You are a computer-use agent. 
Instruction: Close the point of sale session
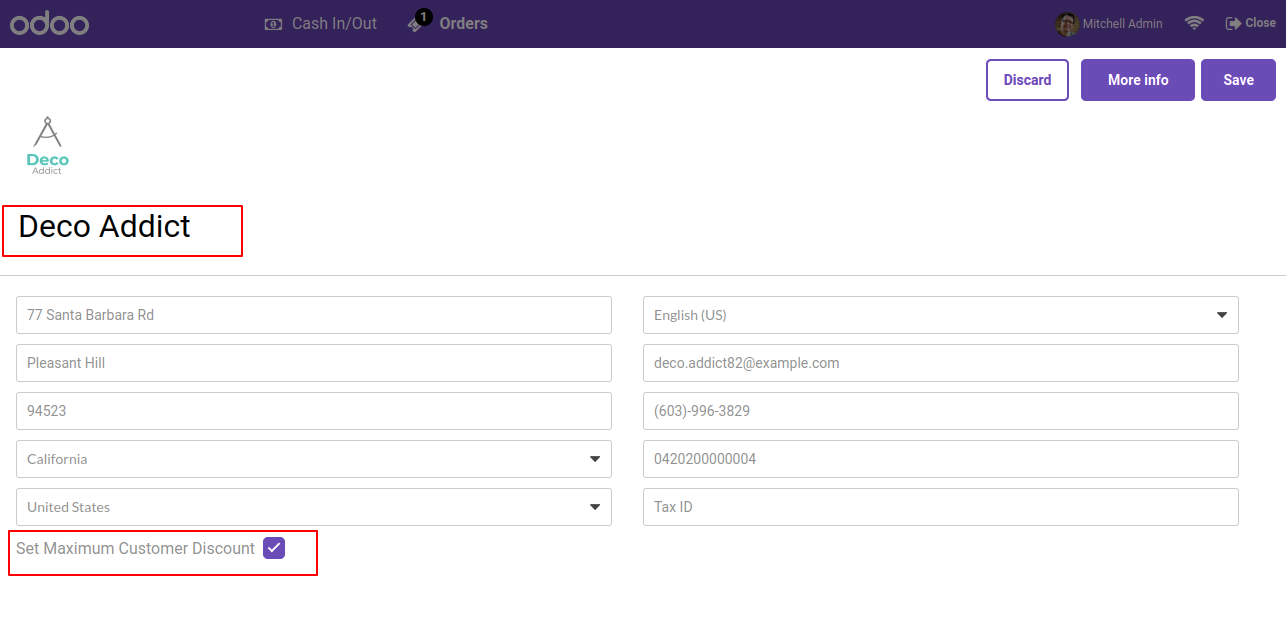coord(1251,23)
